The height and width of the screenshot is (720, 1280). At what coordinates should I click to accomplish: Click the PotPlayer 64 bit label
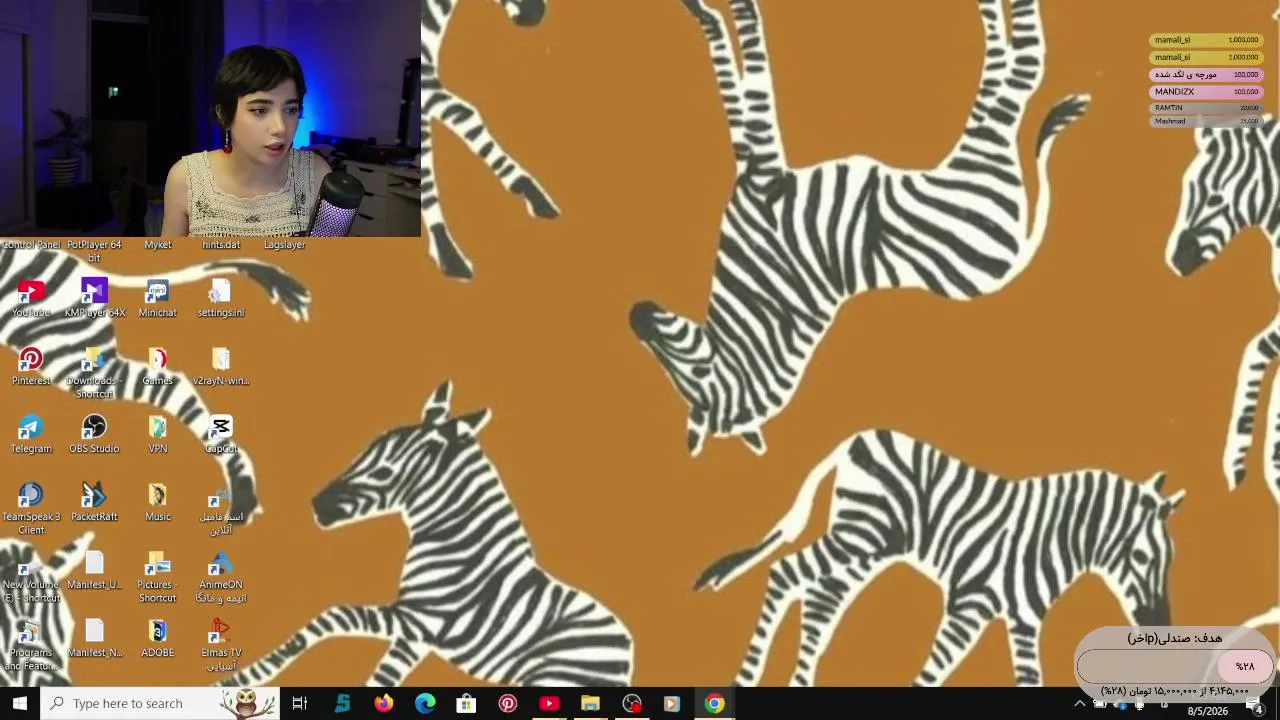tap(94, 251)
